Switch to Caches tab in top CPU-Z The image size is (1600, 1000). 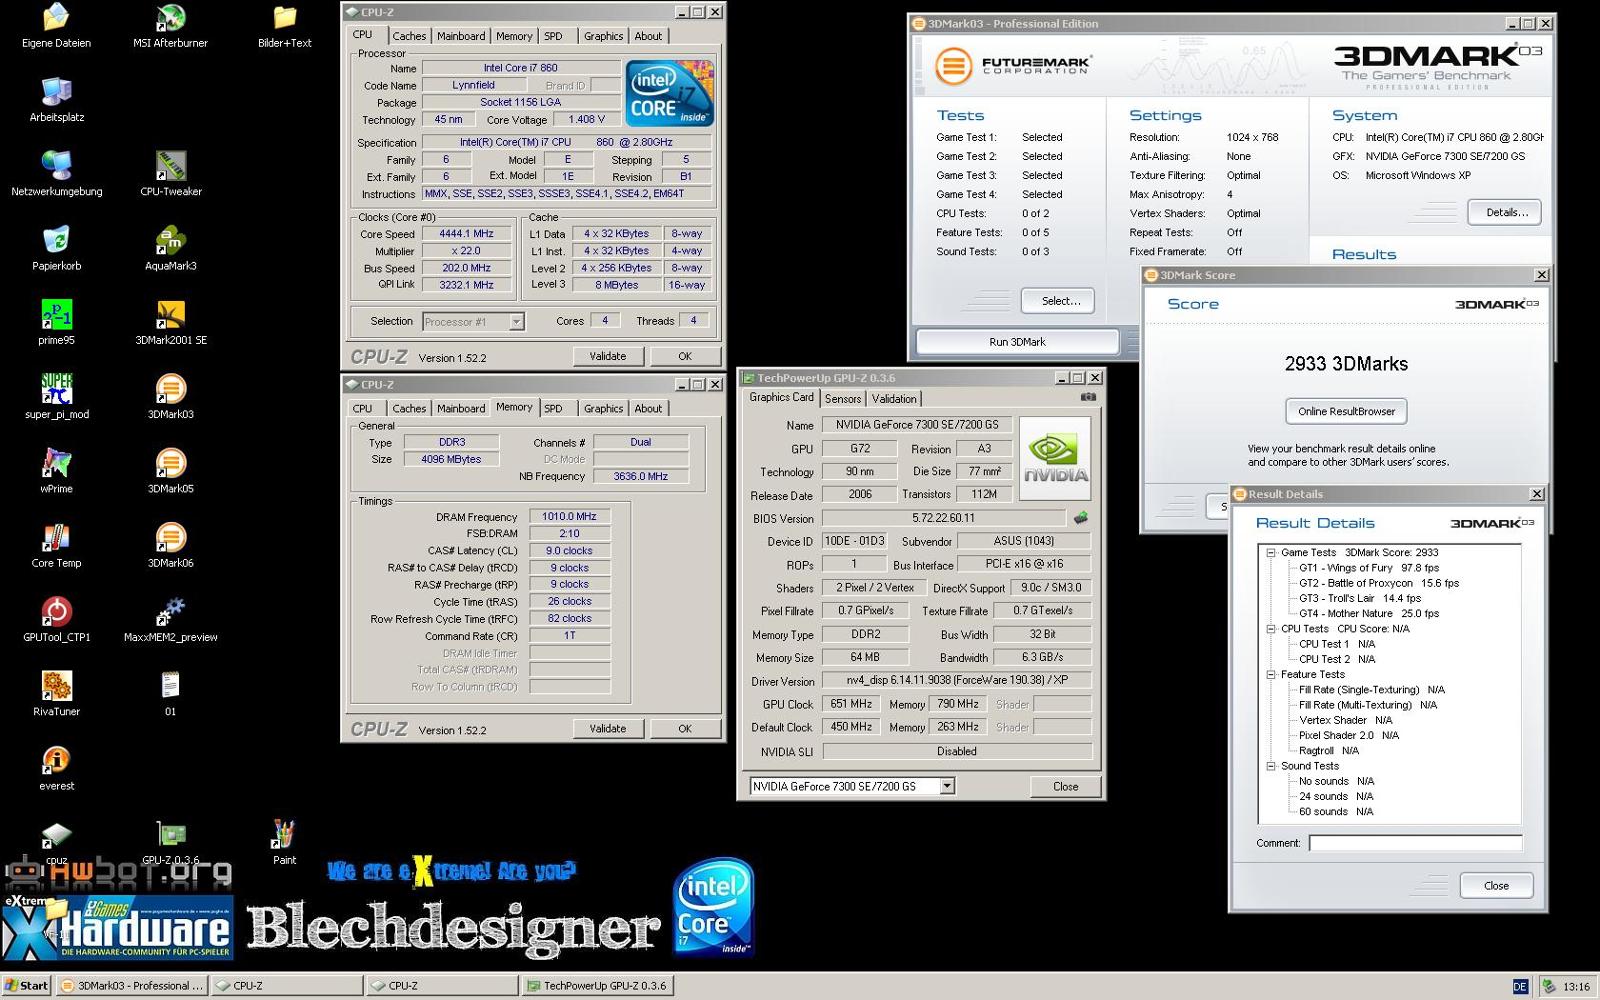[x=409, y=36]
